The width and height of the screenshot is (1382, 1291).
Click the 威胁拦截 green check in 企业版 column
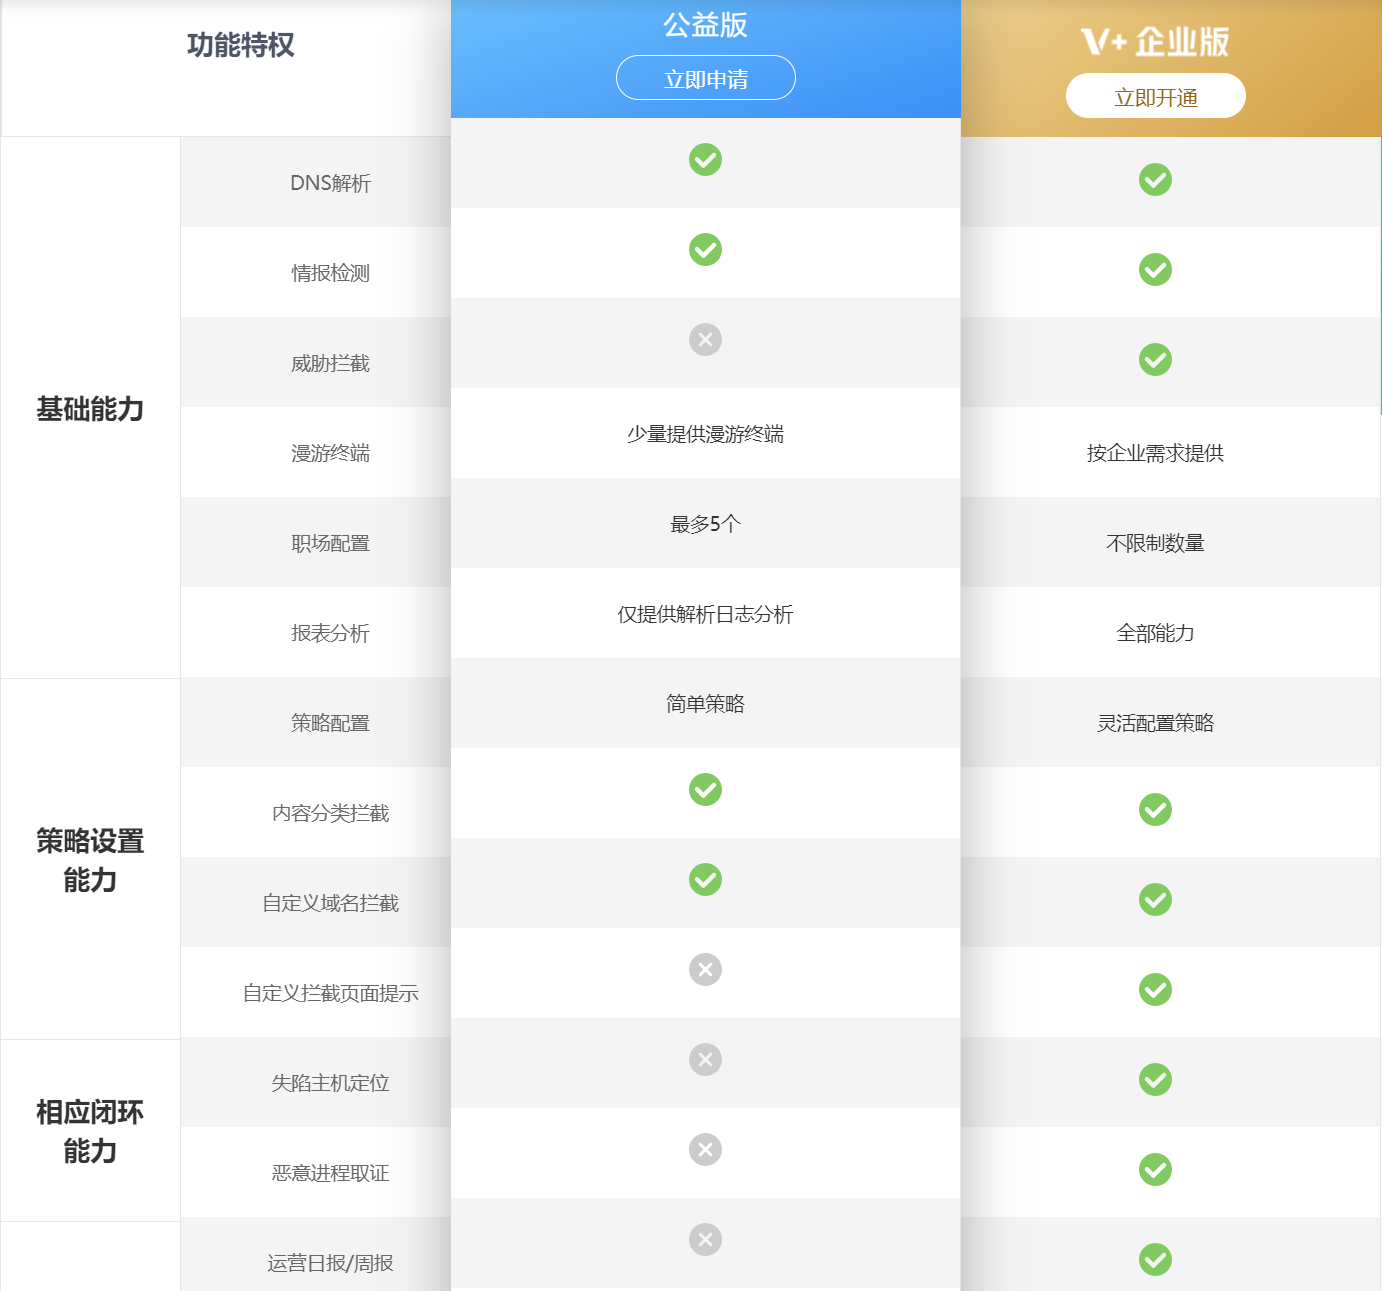(1155, 360)
